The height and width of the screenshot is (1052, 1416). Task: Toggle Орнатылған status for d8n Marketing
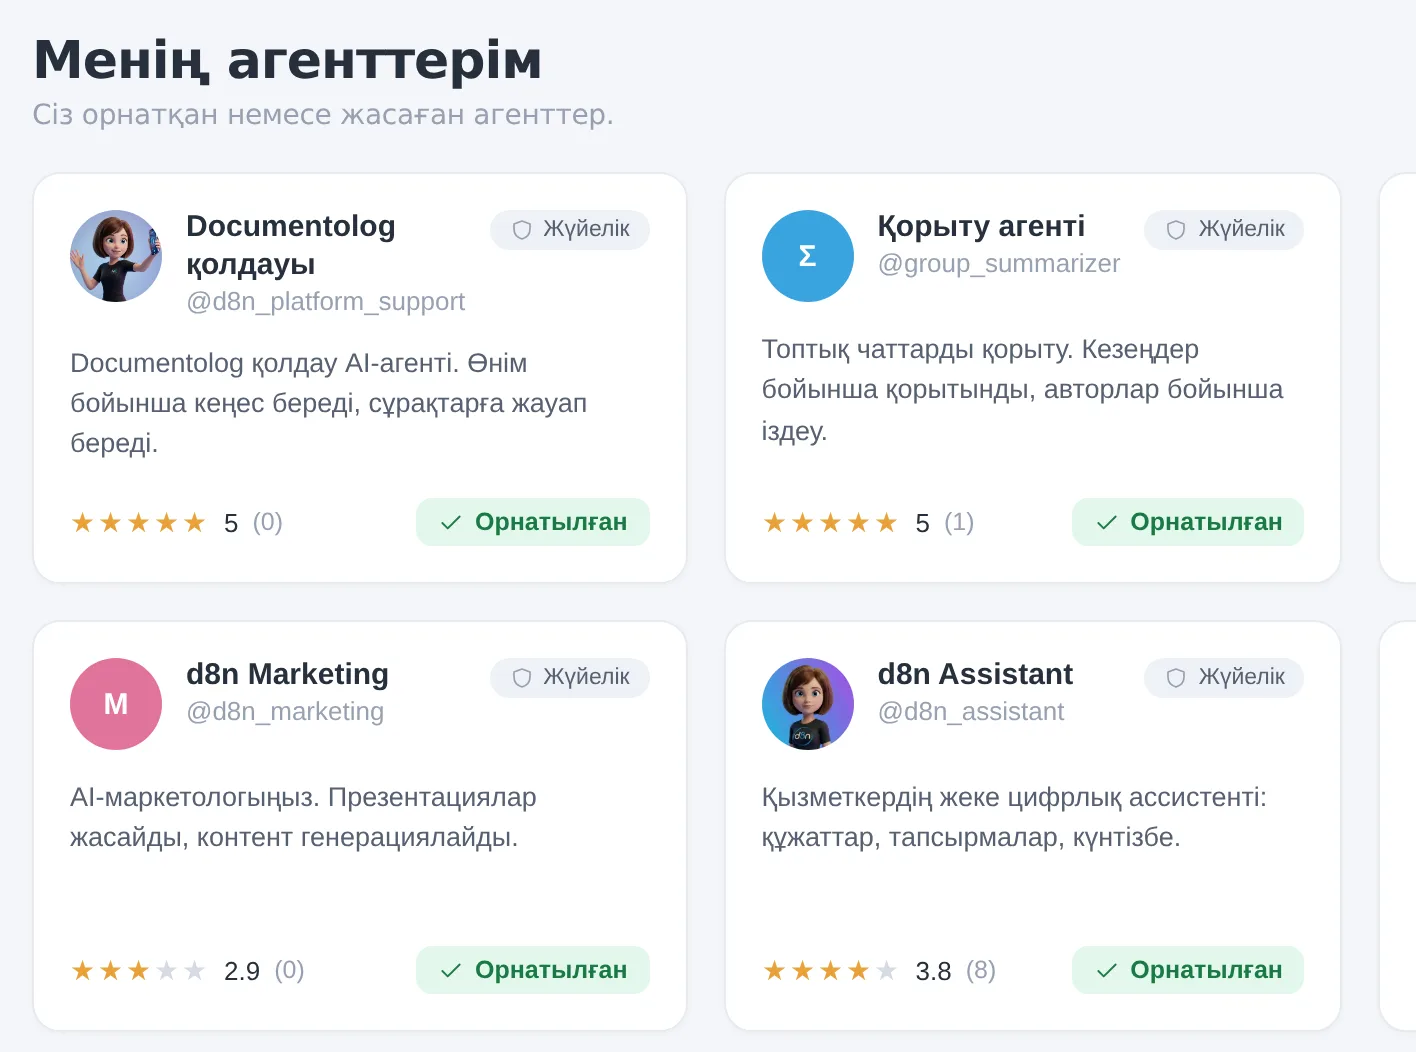(533, 970)
